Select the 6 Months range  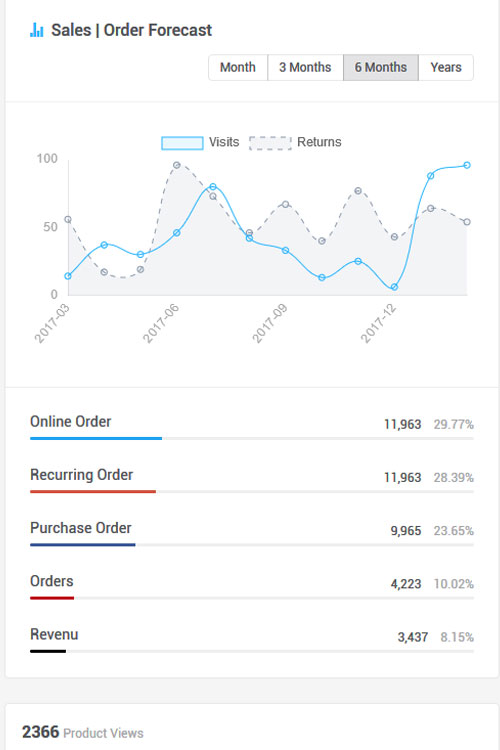coord(381,67)
